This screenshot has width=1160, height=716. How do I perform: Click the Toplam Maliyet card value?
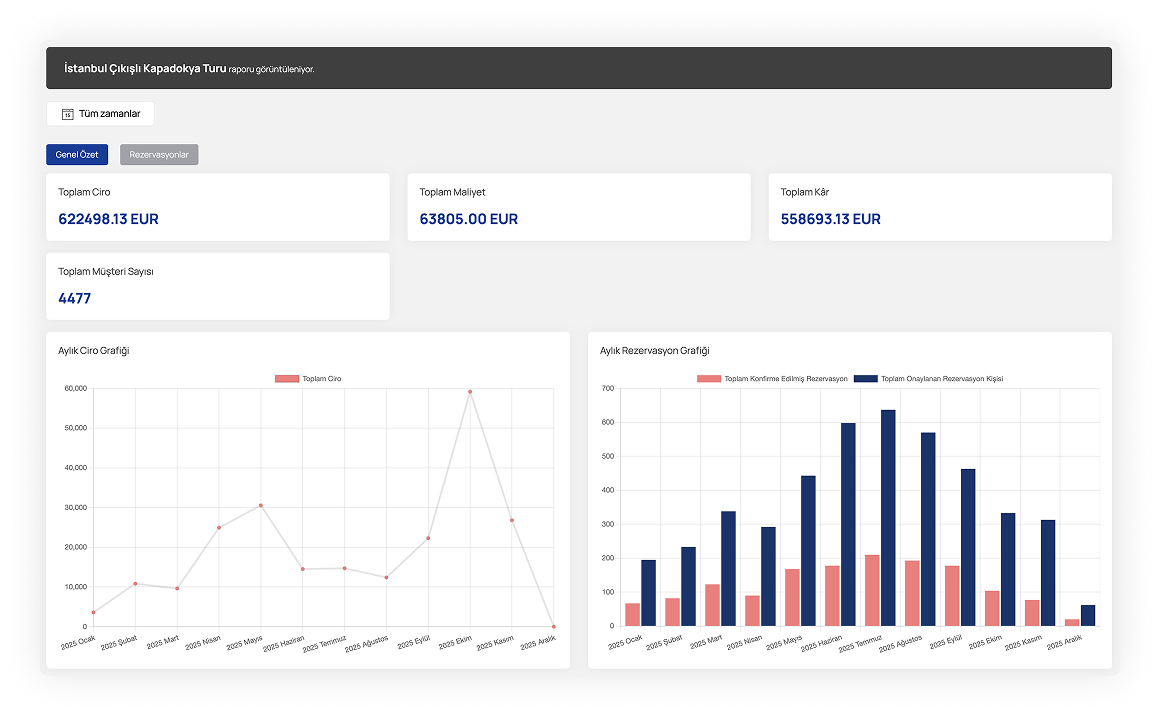[468, 219]
